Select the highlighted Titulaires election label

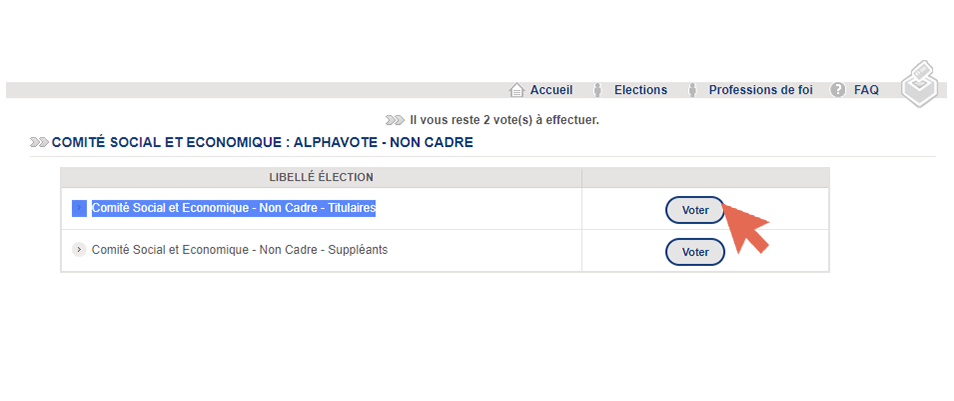click(x=234, y=208)
